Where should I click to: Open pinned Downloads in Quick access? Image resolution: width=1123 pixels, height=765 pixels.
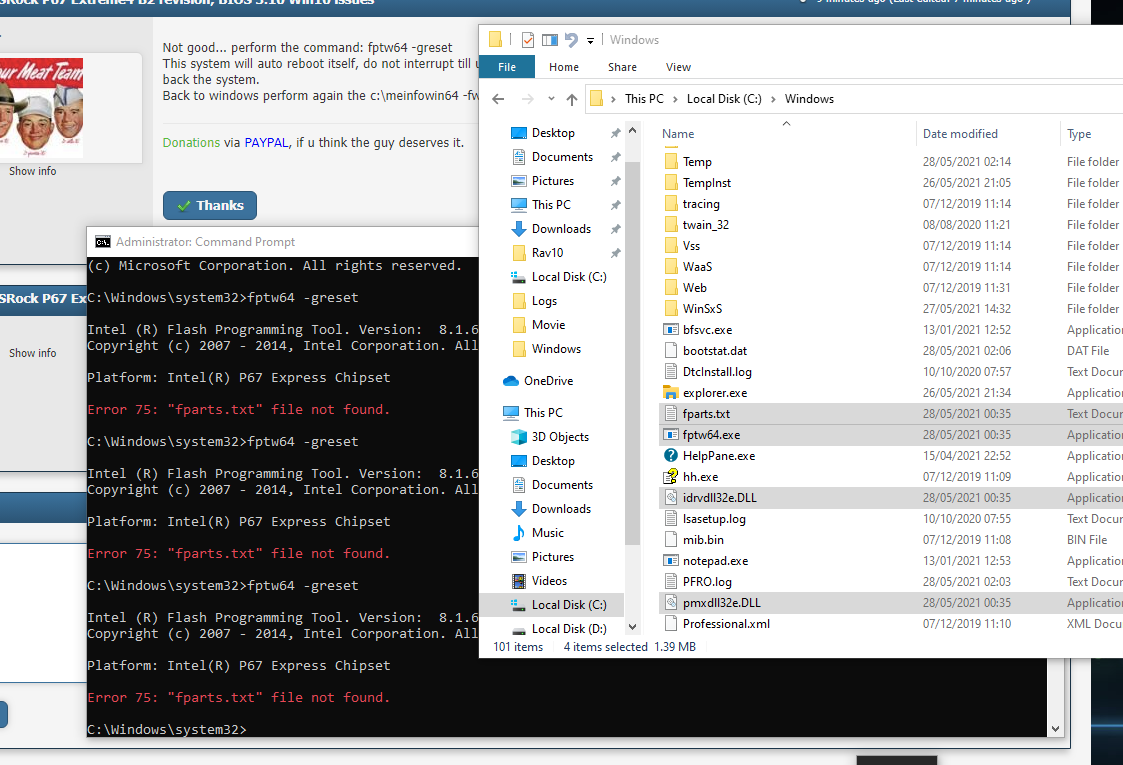click(561, 229)
